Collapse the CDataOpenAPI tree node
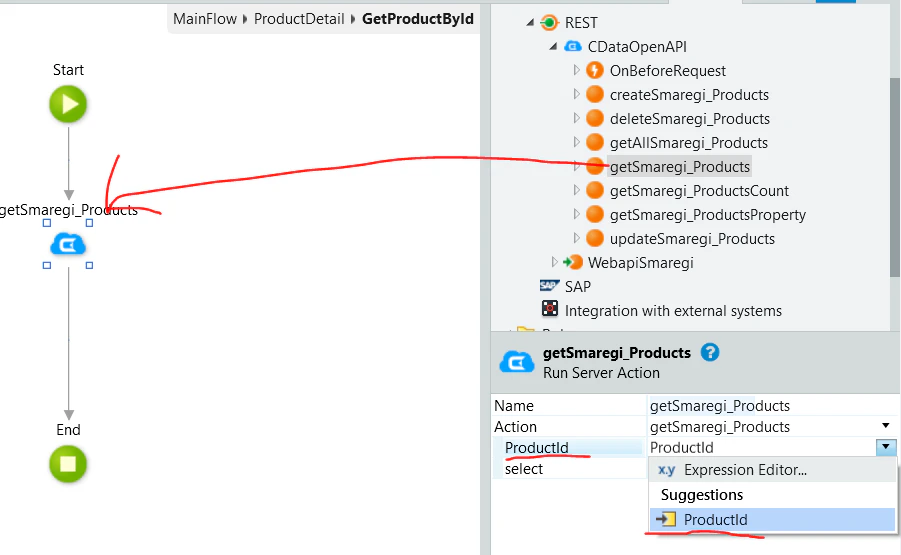The image size is (901, 555). click(x=553, y=46)
